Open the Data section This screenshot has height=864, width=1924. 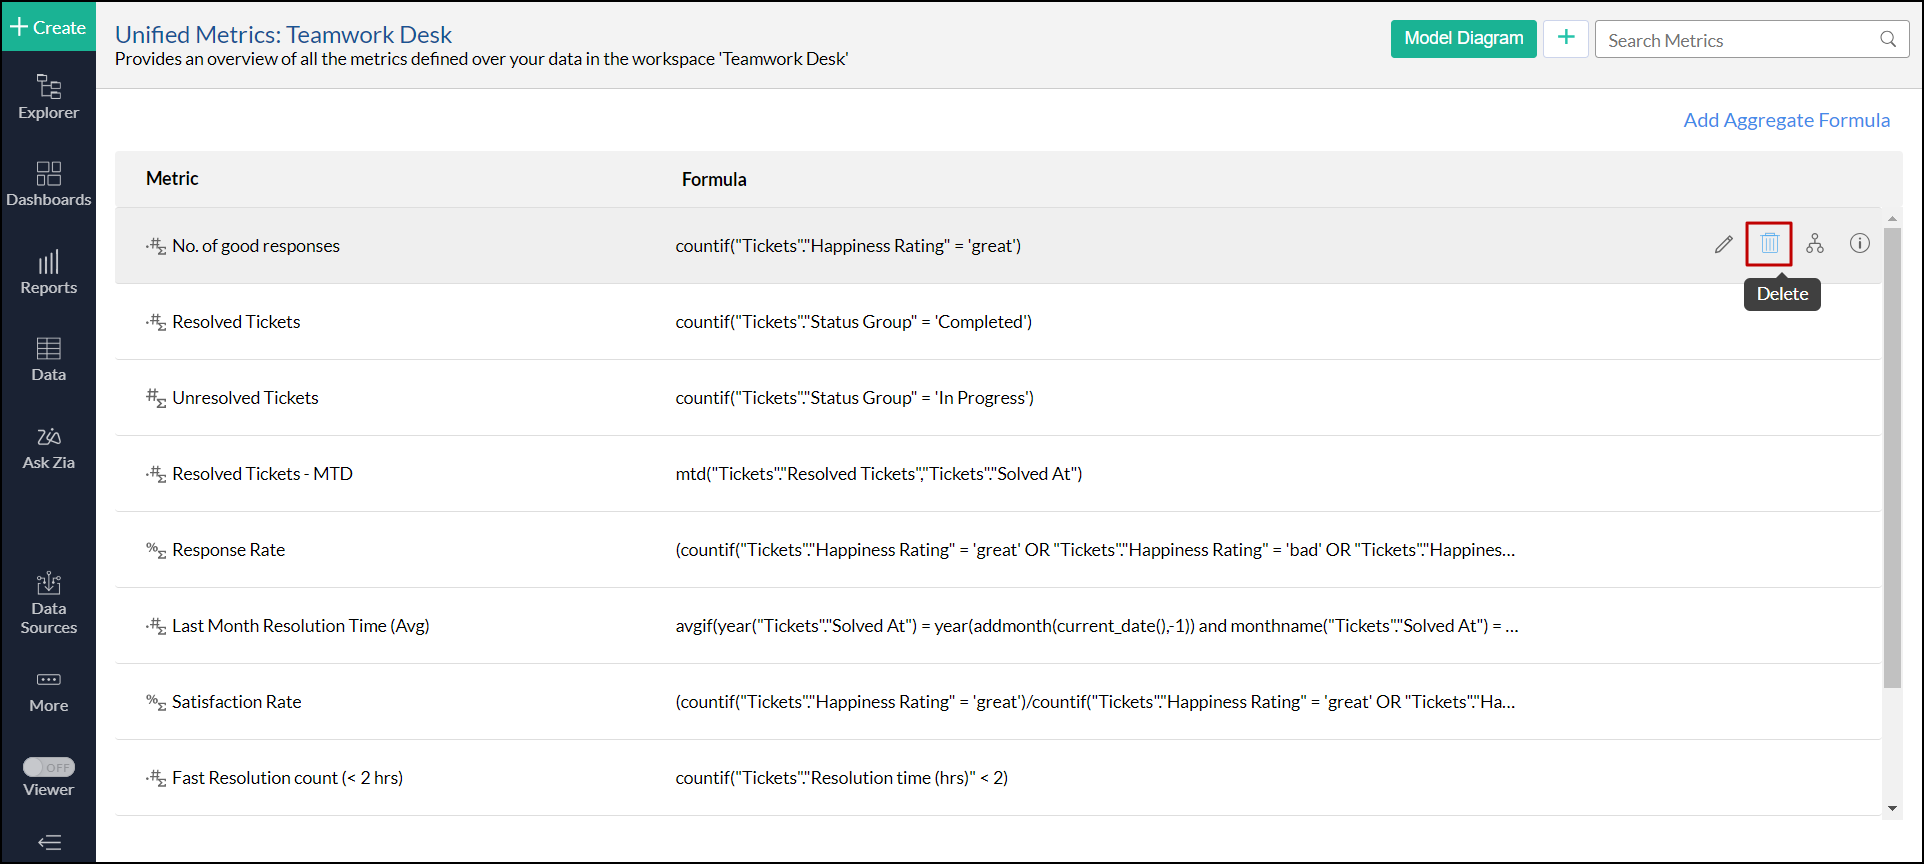pos(48,360)
